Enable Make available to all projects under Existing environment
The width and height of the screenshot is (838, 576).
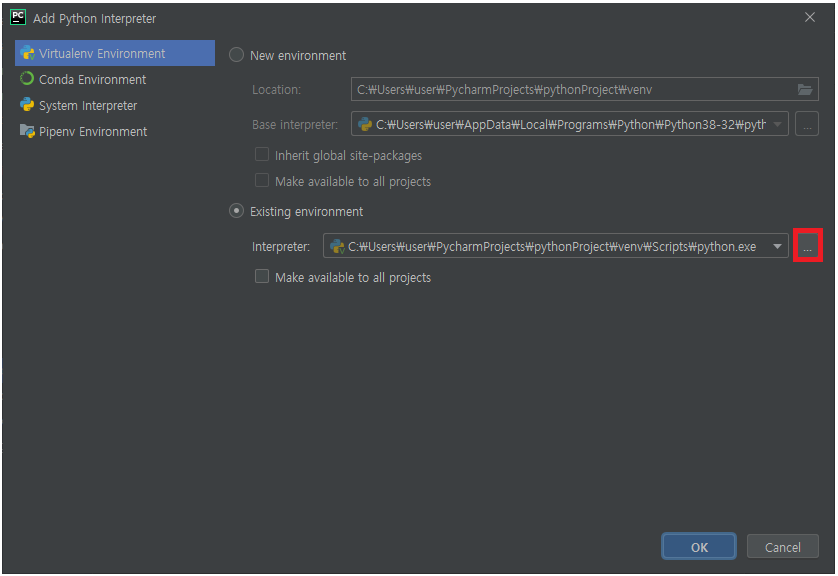(262, 276)
